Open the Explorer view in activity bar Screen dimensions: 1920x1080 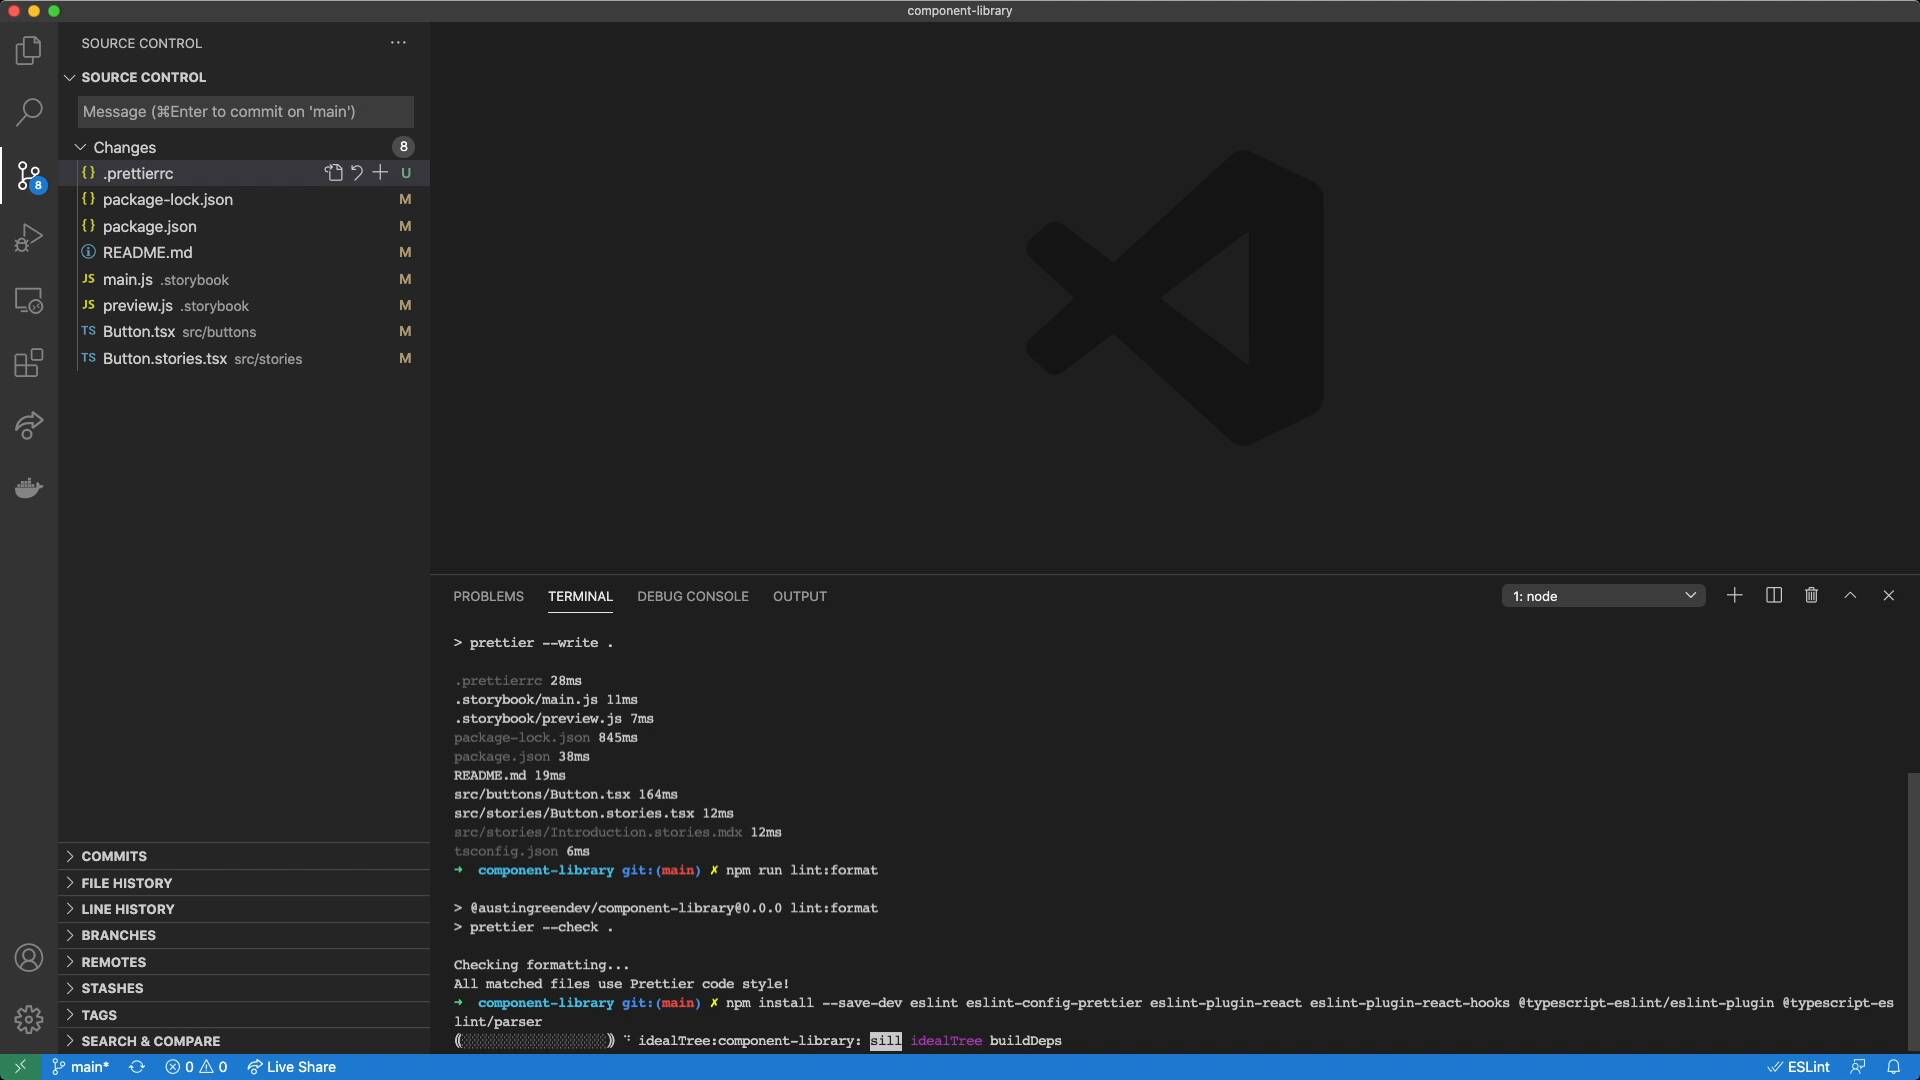click(29, 50)
